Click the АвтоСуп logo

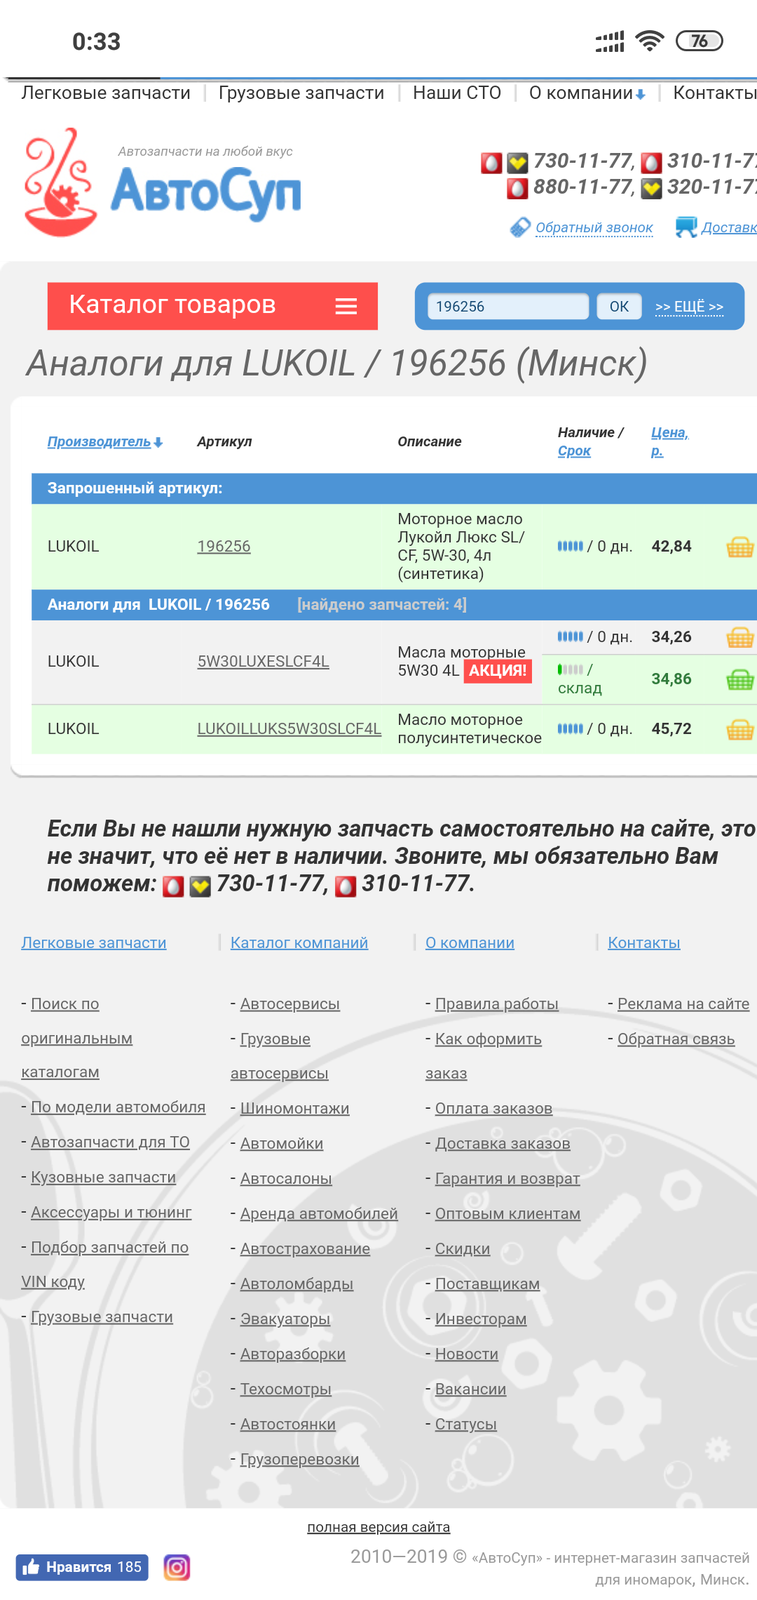pyautogui.click(x=162, y=183)
